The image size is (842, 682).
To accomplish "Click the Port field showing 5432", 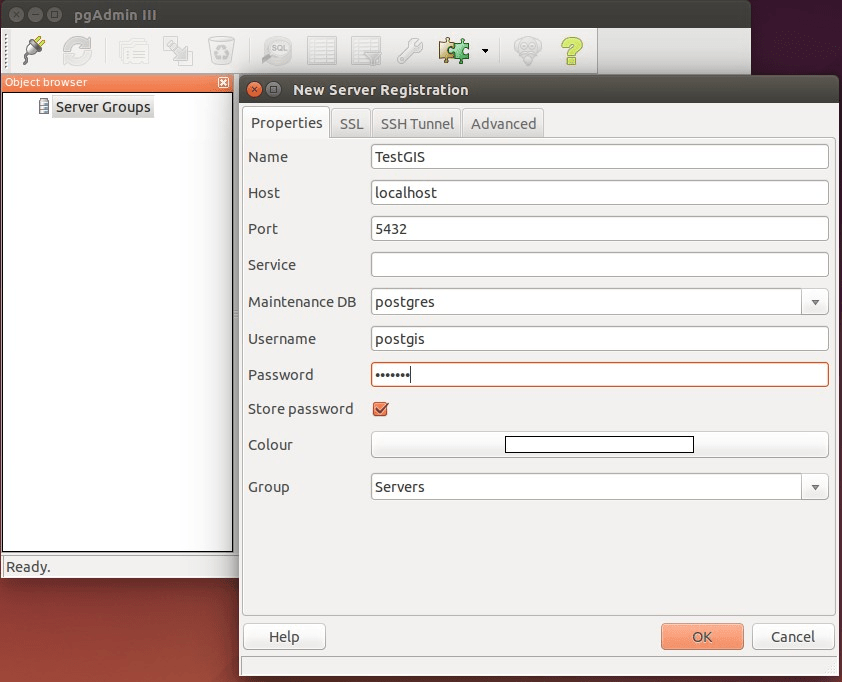I will [x=599, y=229].
